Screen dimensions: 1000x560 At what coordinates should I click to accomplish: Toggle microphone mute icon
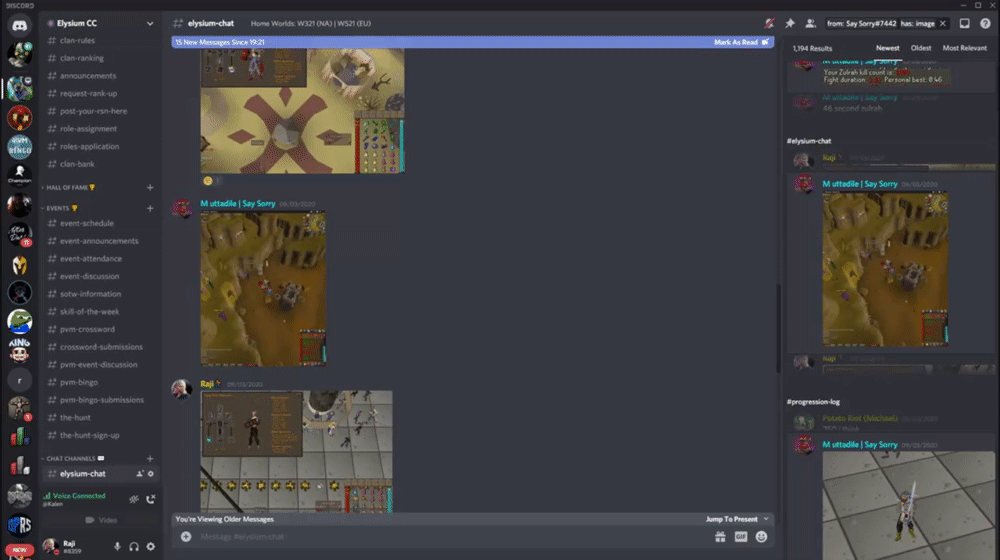[117, 547]
